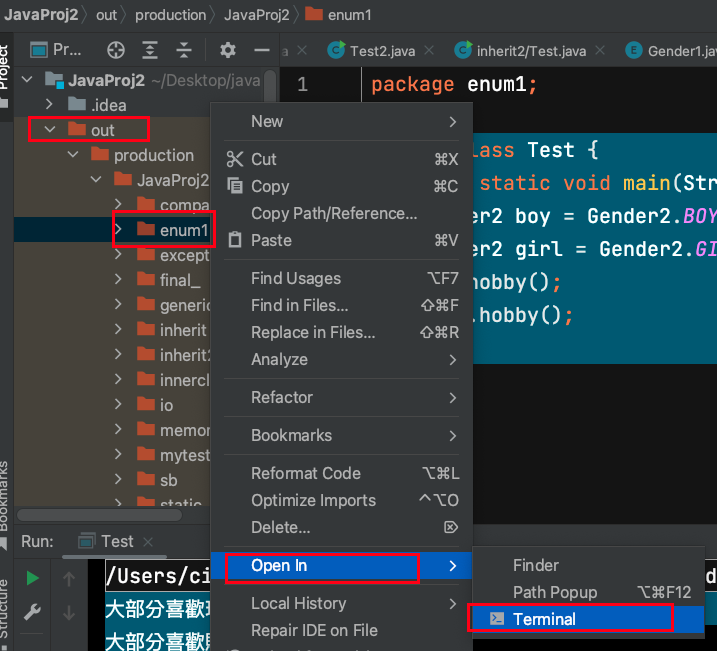Open Project panel settings gear

coord(228,50)
